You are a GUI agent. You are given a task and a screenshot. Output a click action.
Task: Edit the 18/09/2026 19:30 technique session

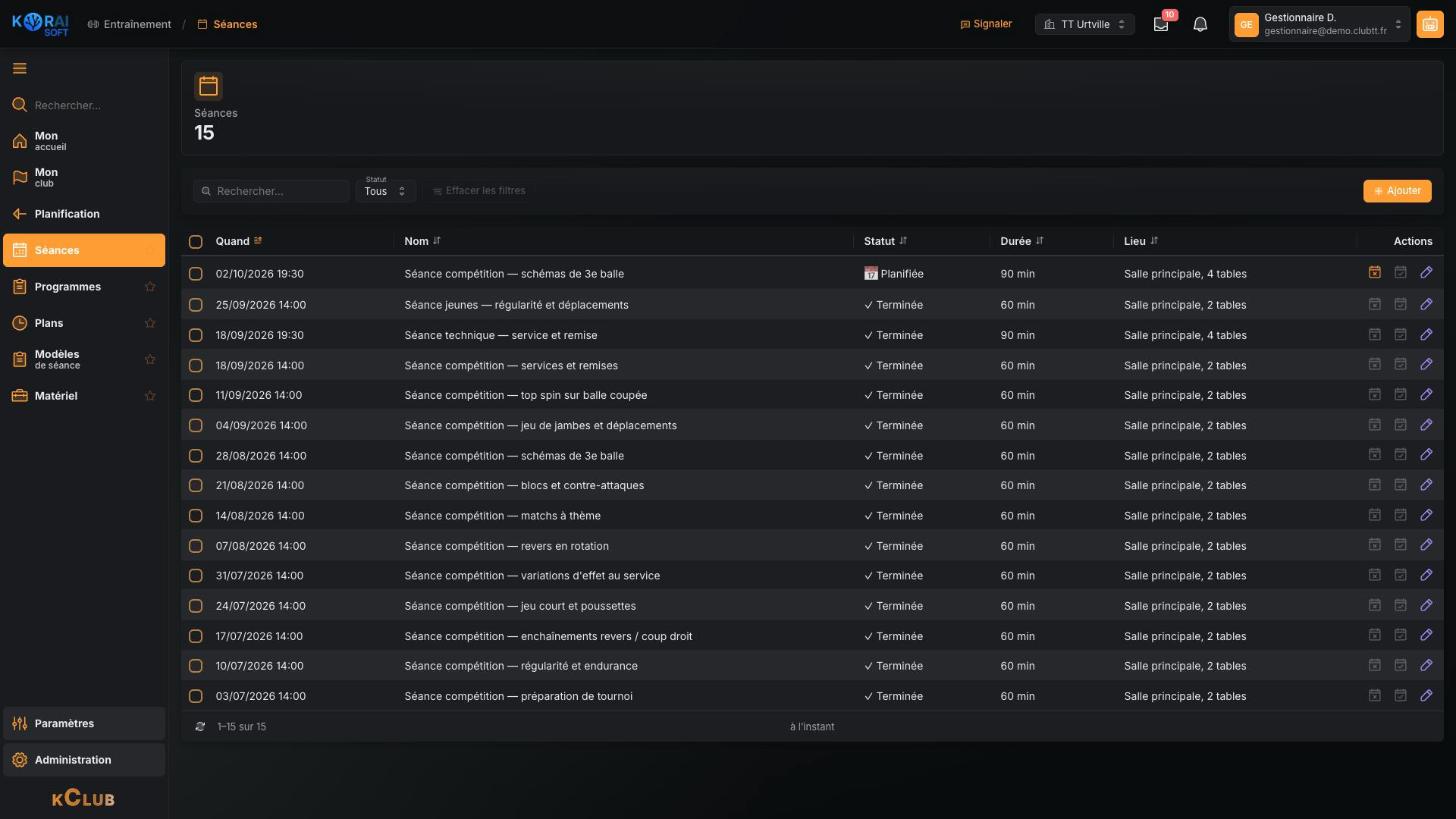click(x=1426, y=334)
